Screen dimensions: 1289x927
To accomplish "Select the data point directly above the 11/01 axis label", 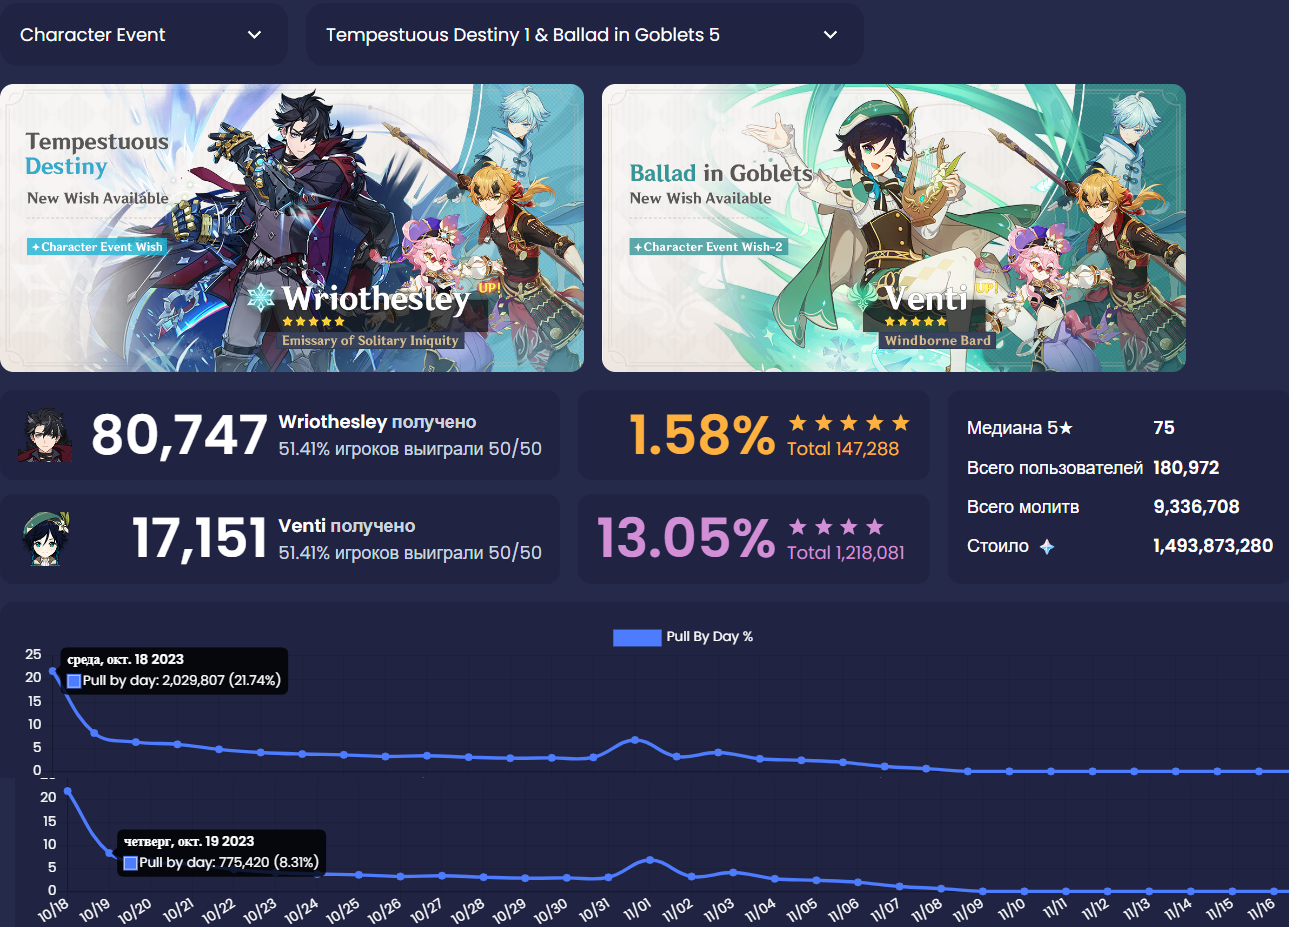I will point(650,860).
